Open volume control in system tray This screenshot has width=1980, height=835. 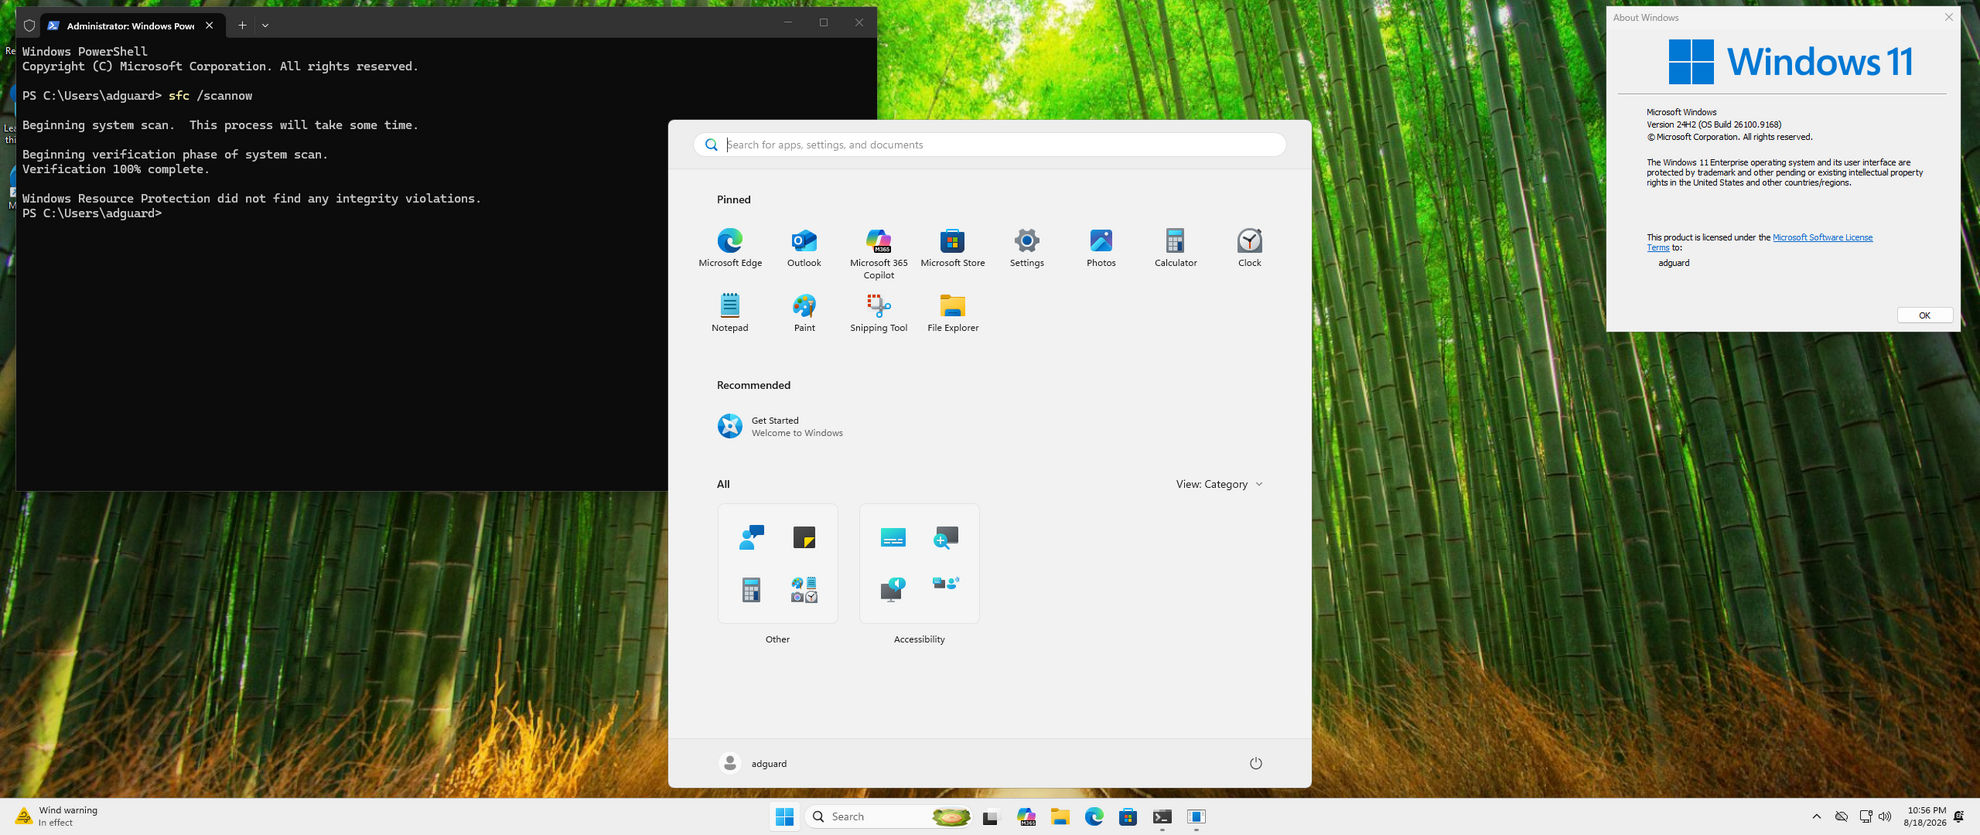point(1885,817)
